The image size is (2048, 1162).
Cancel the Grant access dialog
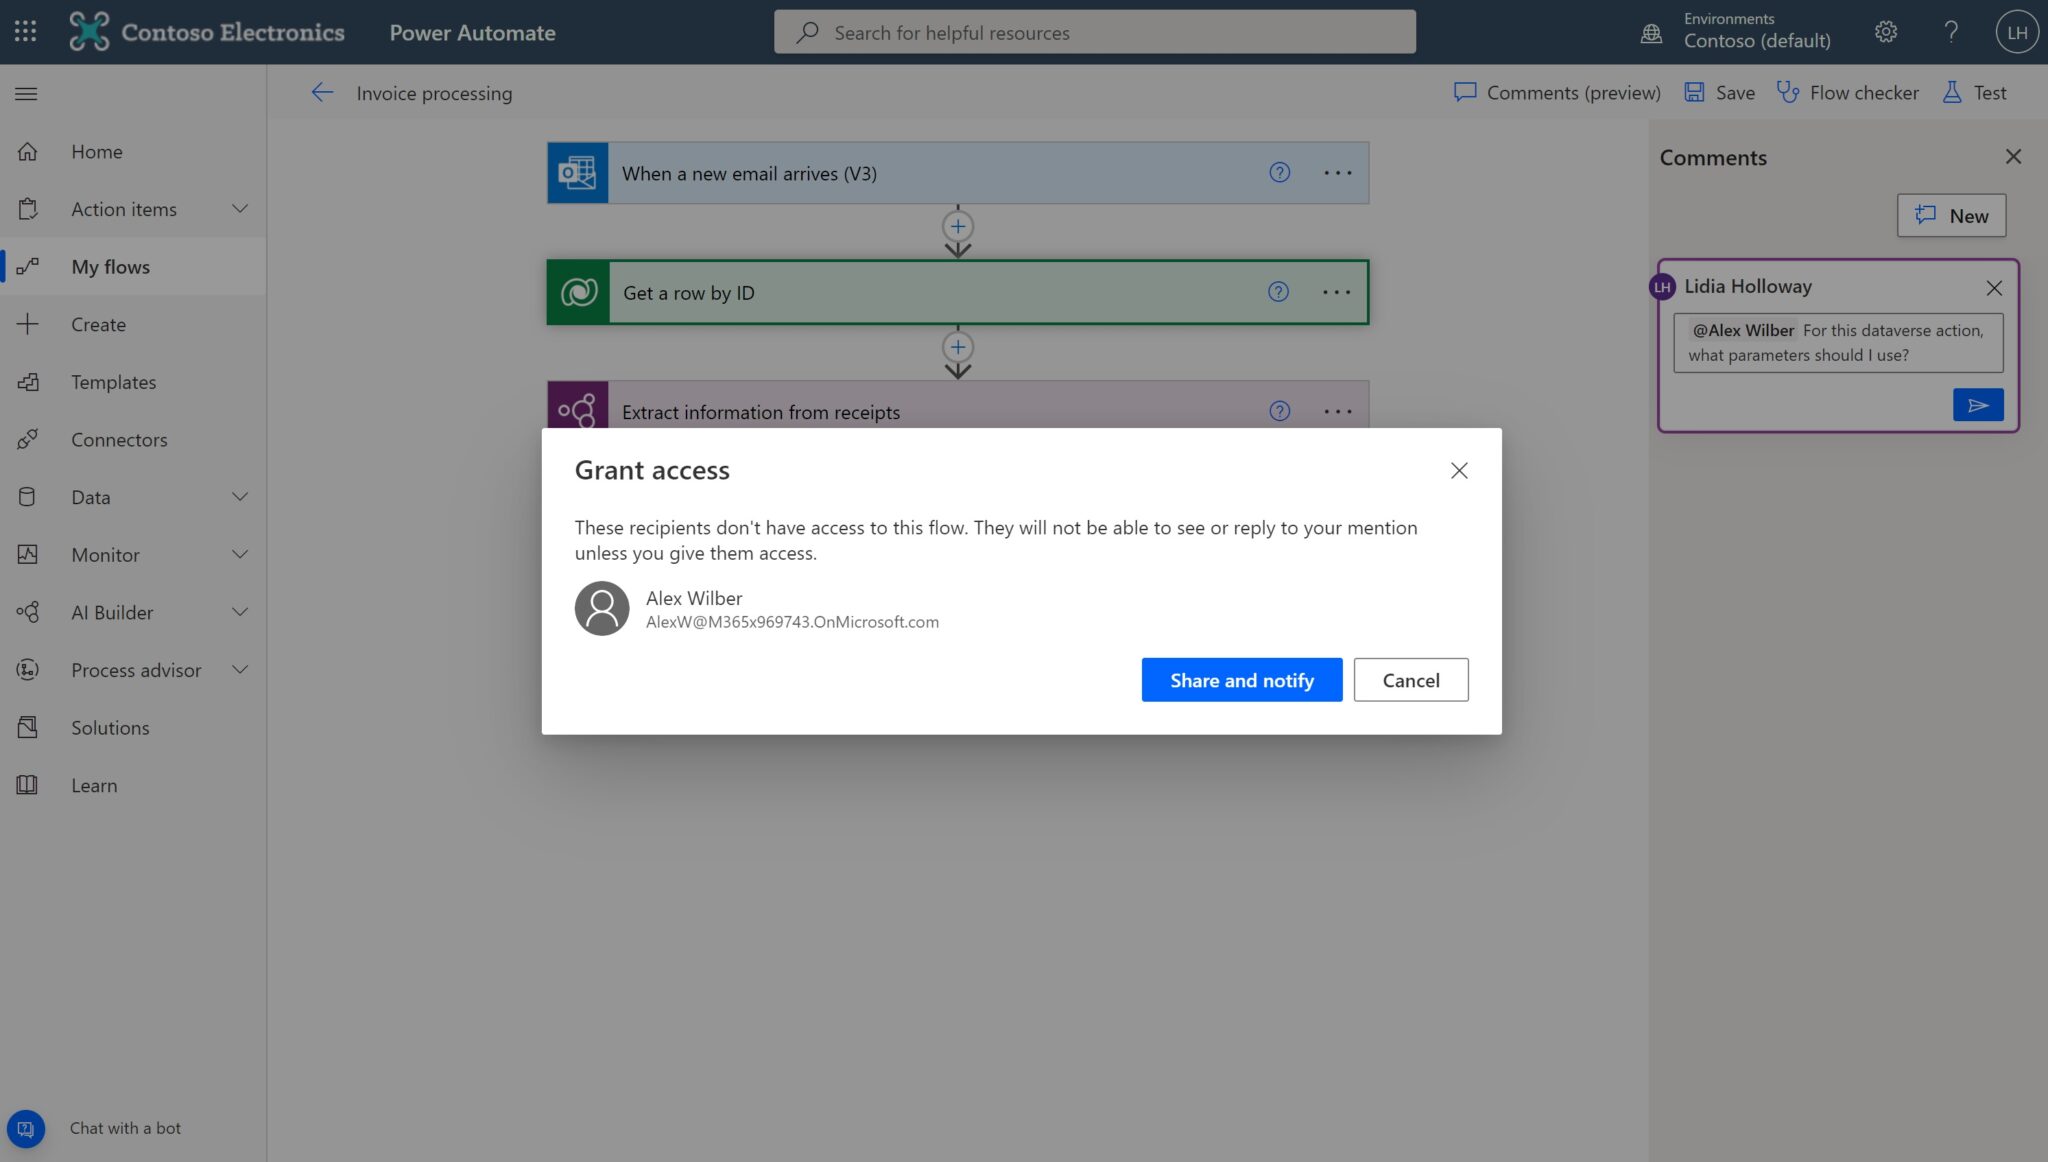(1410, 679)
